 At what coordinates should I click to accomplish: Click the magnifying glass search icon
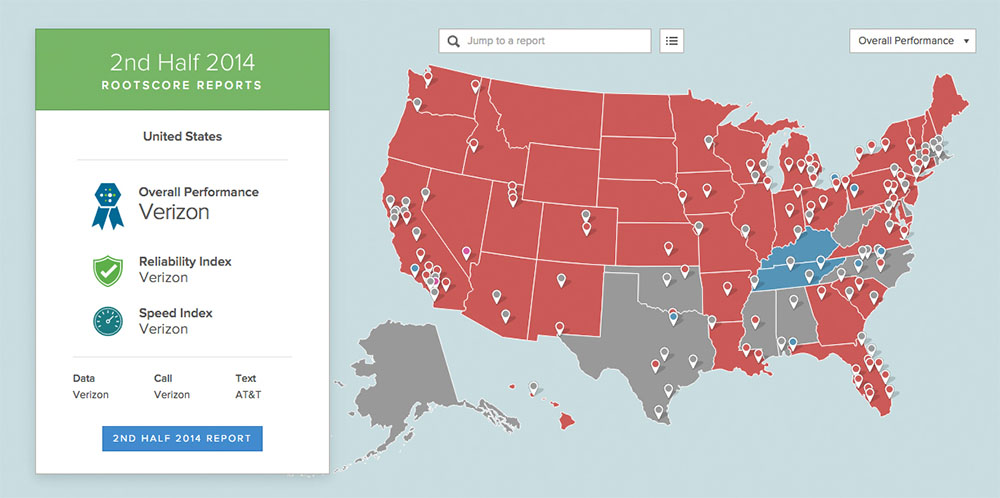[x=454, y=41]
